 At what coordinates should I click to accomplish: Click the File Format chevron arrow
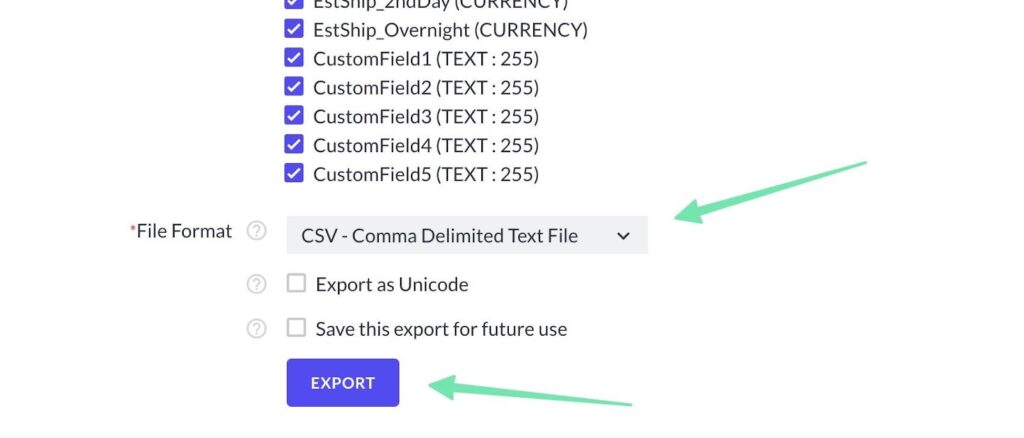point(623,236)
